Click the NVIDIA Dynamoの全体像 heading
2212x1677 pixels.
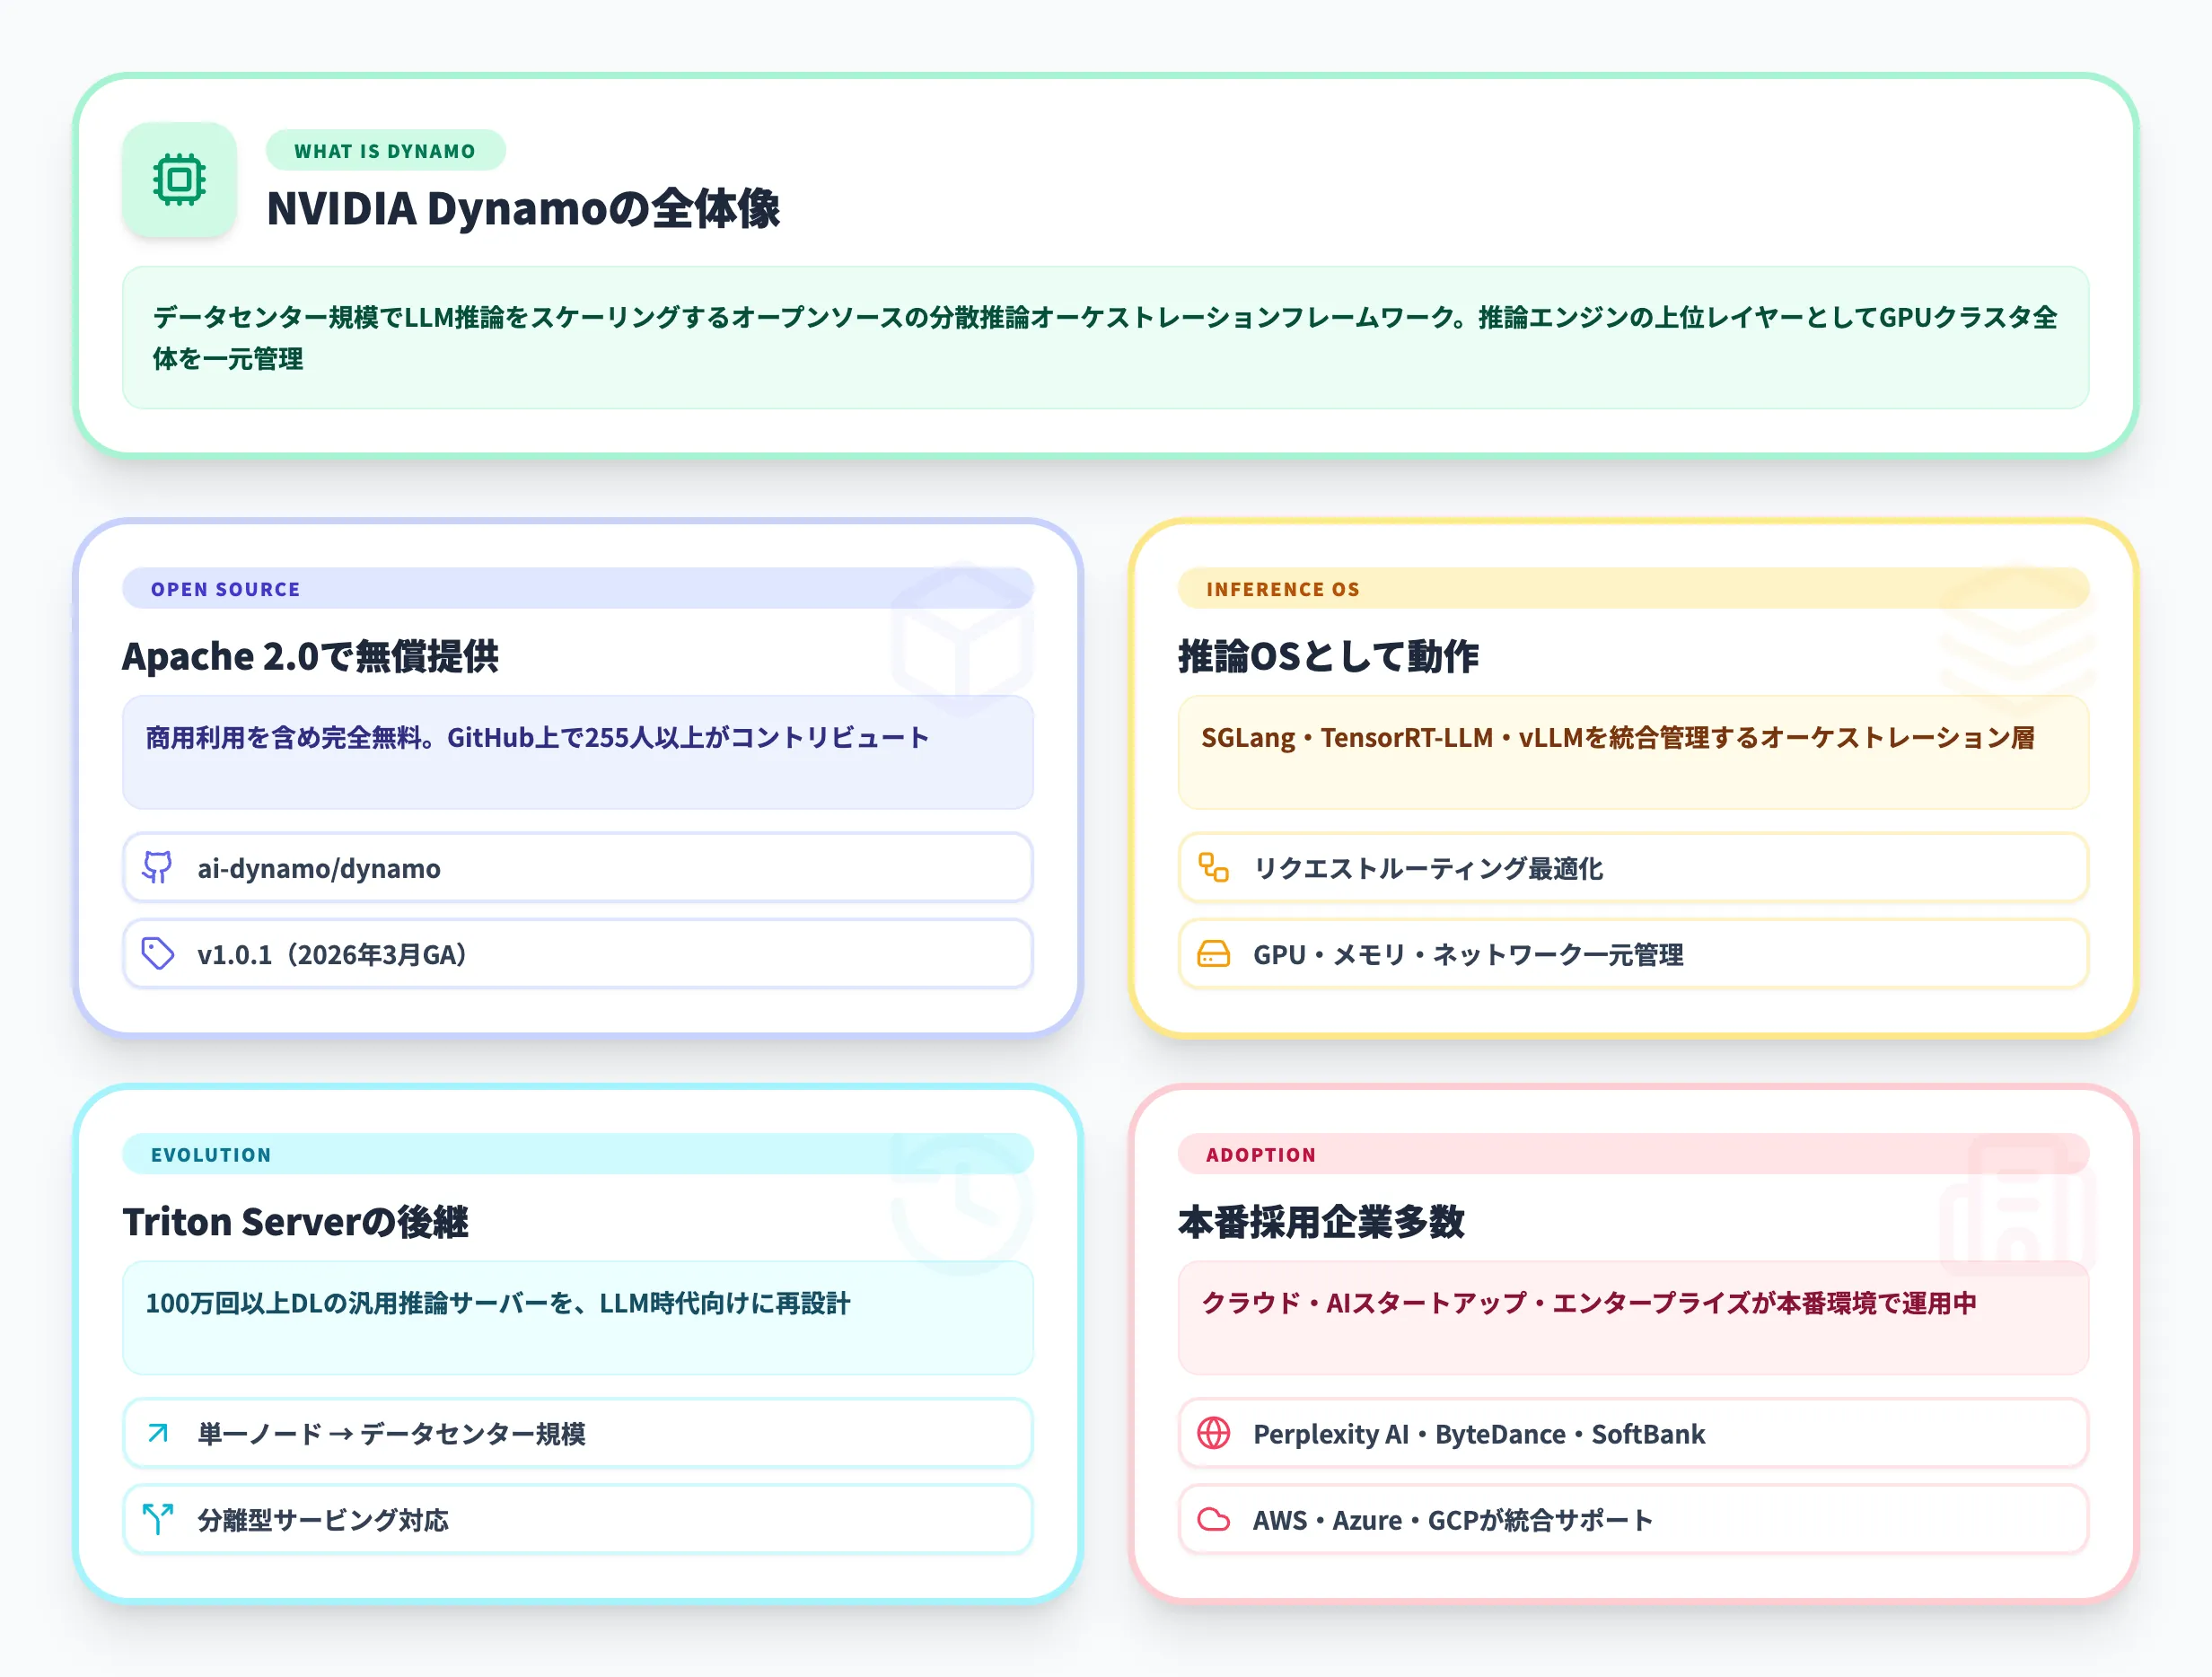(x=523, y=209)
